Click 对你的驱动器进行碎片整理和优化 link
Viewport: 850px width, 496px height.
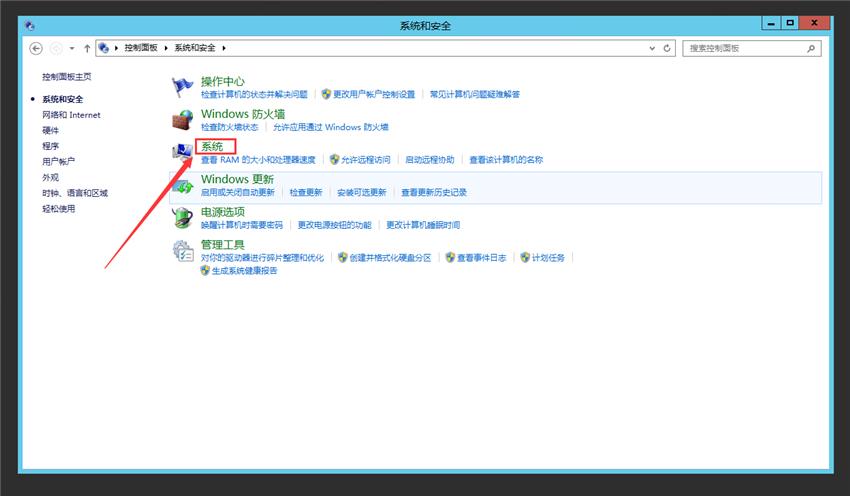(x=262, y=258)
